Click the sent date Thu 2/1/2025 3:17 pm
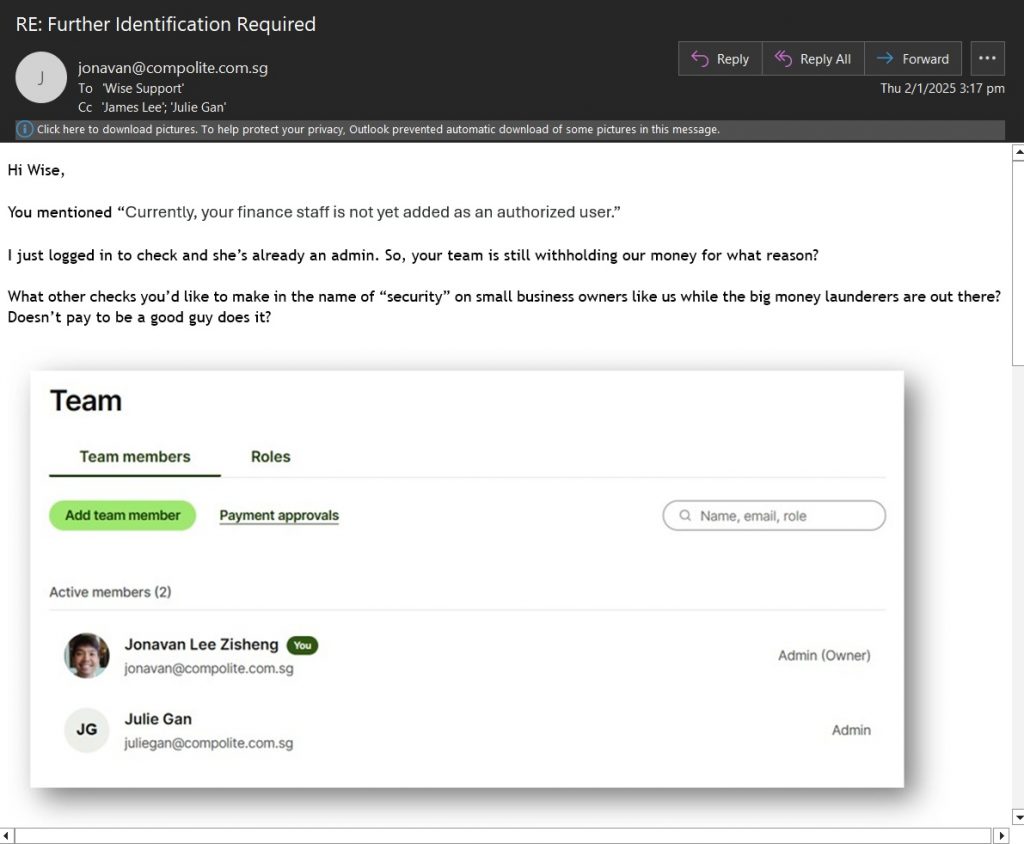 942,88
